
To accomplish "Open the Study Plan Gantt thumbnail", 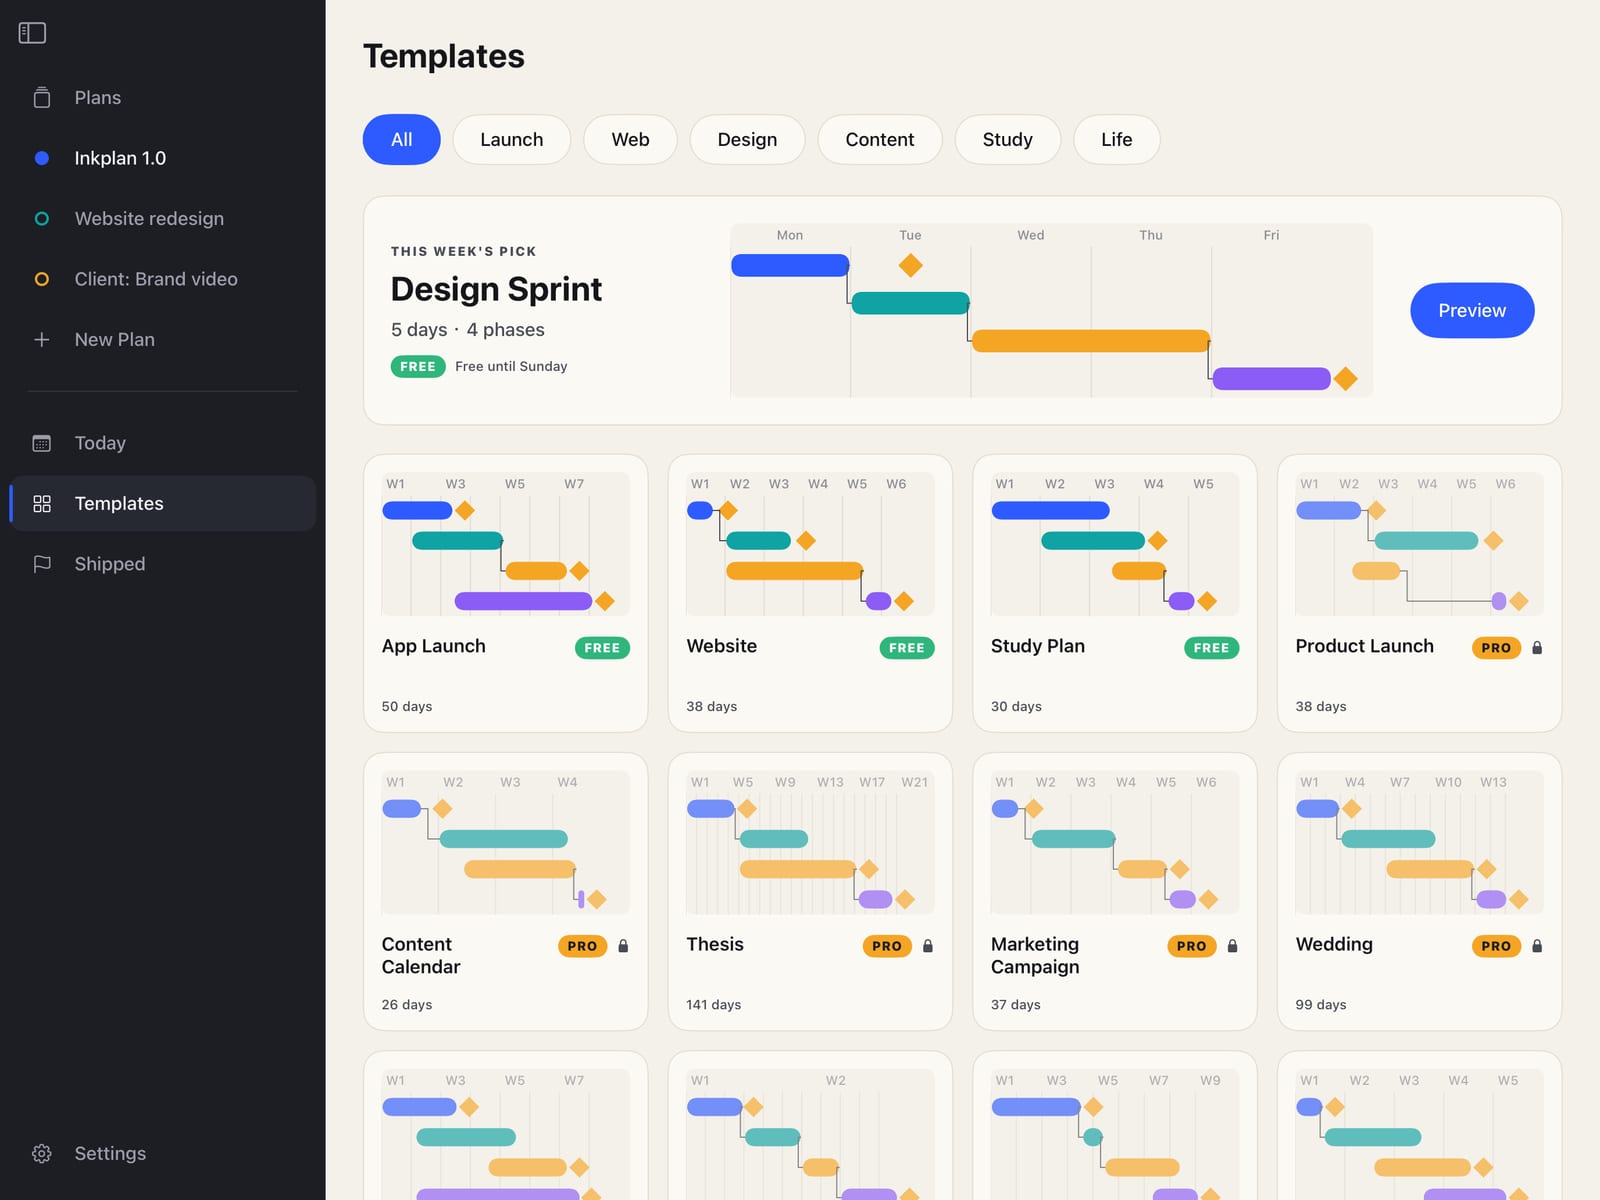I will coord(1115,544).
